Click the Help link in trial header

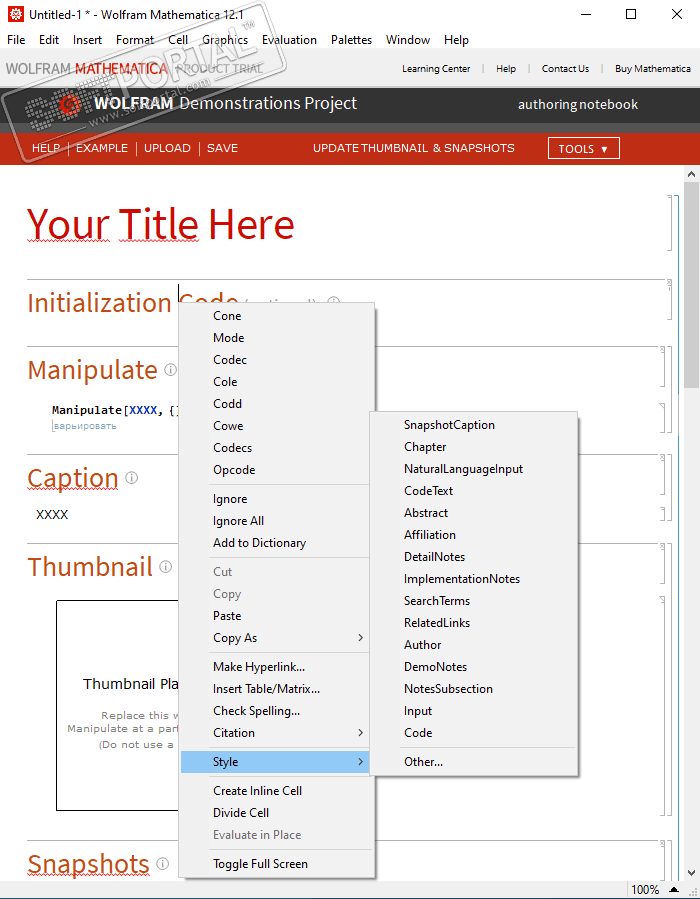pyautogui.click(x=506, y=69)
